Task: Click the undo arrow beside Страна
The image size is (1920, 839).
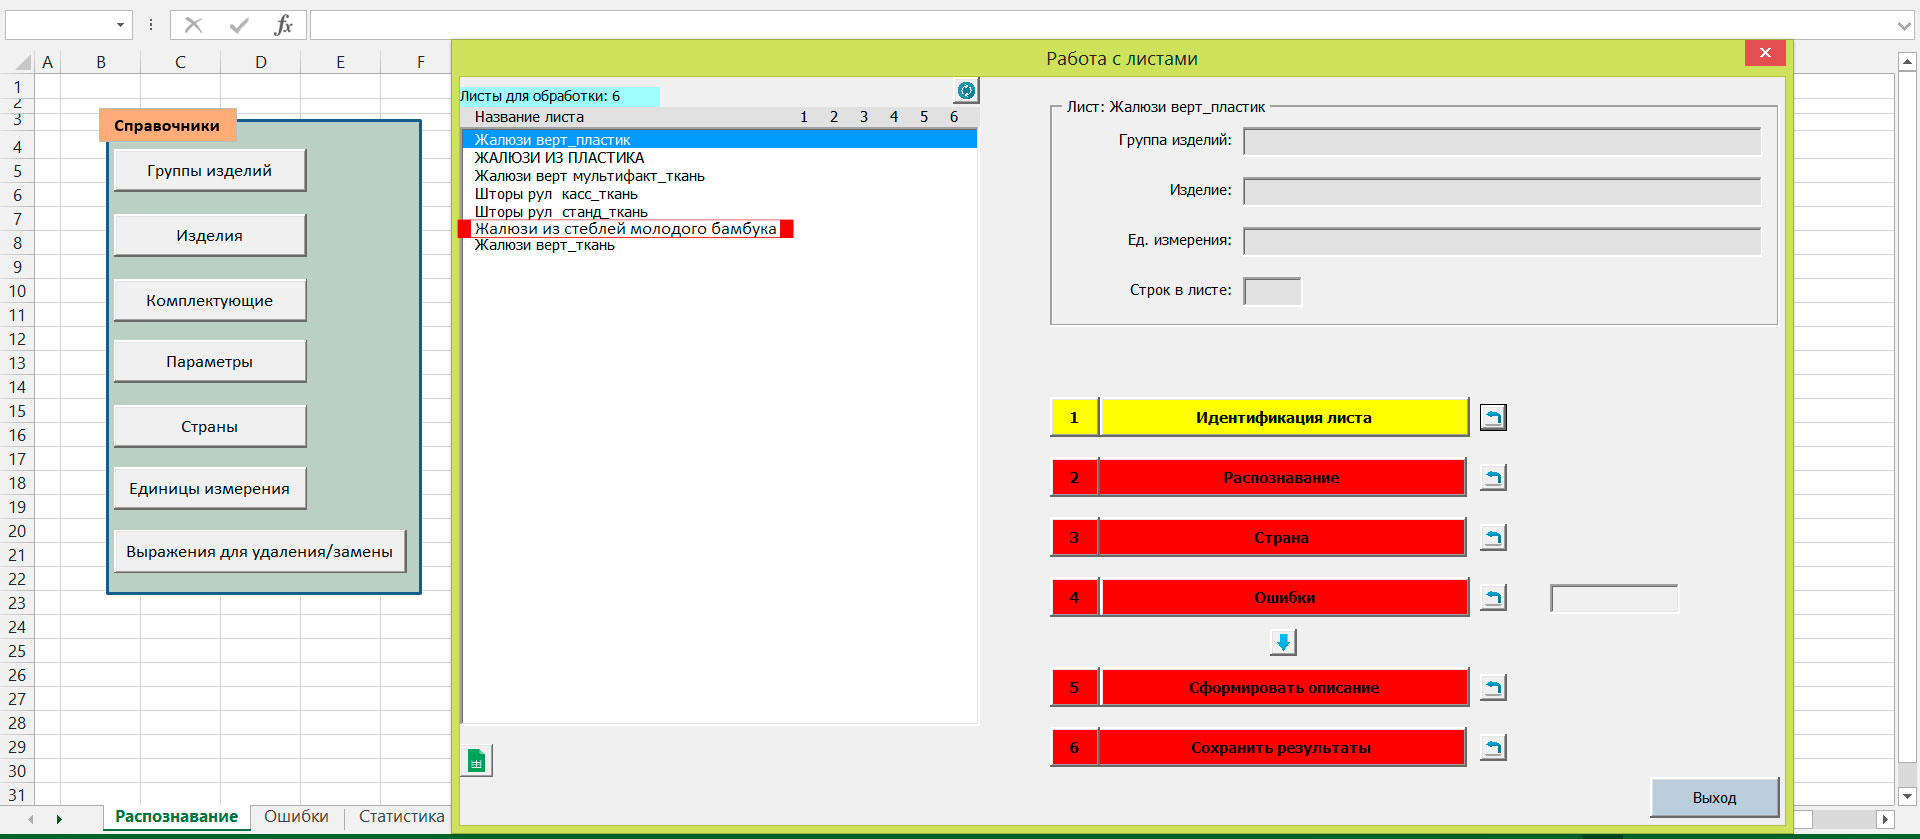Action: point(1493,538)
